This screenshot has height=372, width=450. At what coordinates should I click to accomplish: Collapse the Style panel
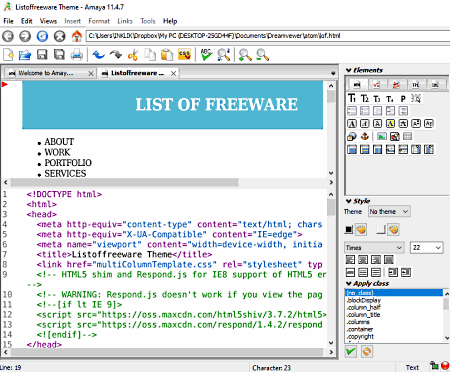tap(349, 201)
